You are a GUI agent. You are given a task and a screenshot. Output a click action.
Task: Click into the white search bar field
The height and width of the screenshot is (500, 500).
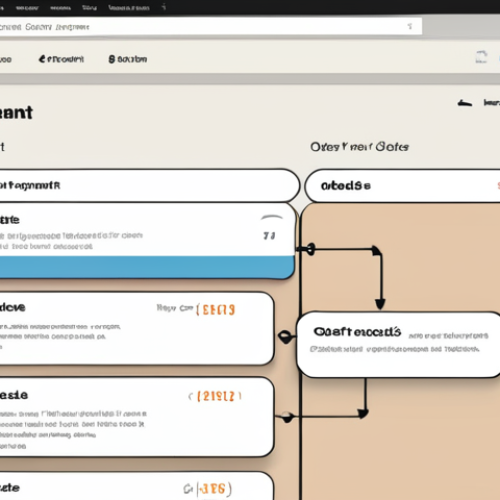click(x=211, y=26)
